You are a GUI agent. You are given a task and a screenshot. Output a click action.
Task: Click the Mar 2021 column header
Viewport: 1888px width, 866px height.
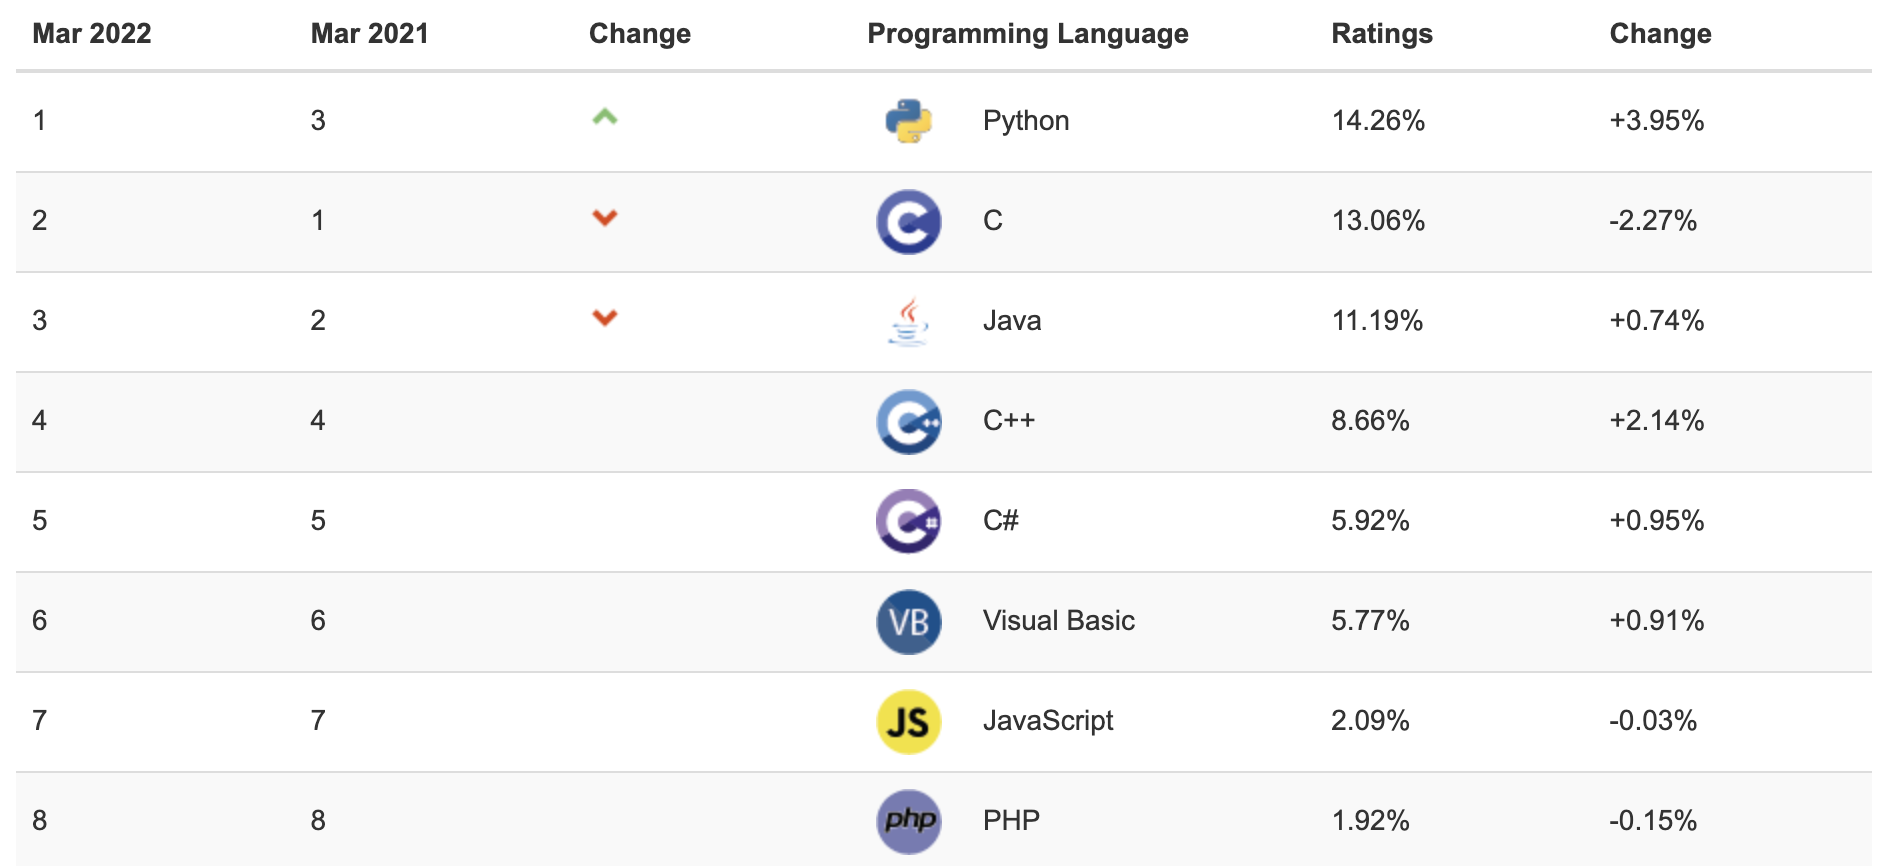(x=369, y=34)
